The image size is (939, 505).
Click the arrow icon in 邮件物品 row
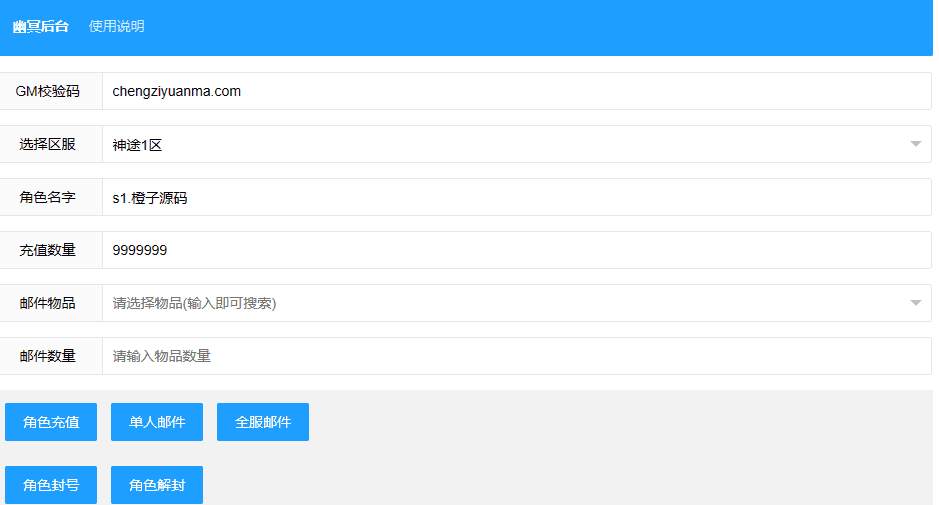click(915, 303)
